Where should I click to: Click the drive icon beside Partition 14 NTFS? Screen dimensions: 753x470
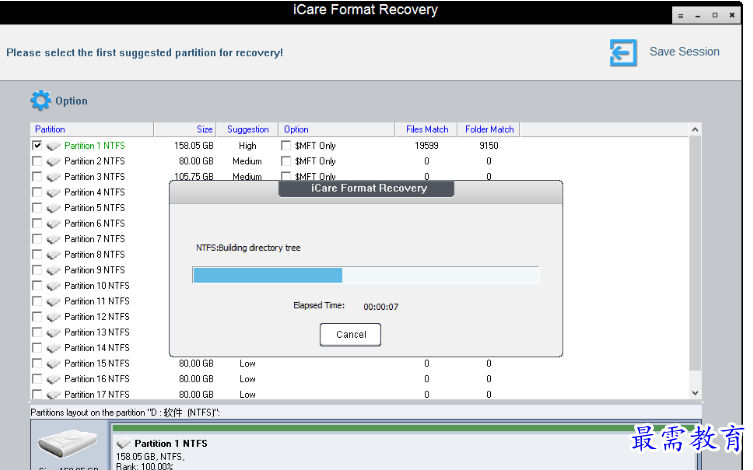53,348
